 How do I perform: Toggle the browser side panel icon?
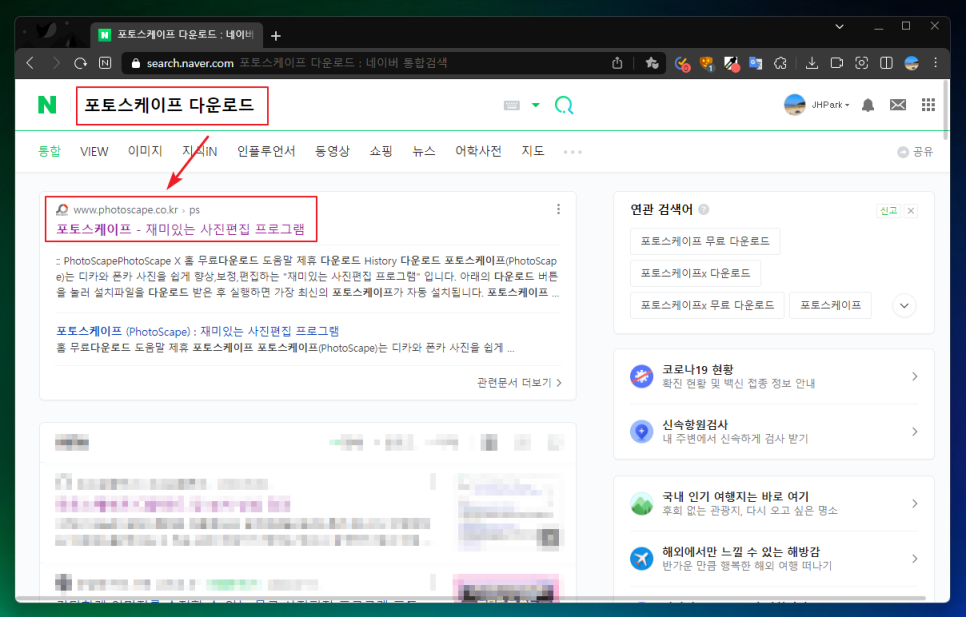[x=887, y=63]
